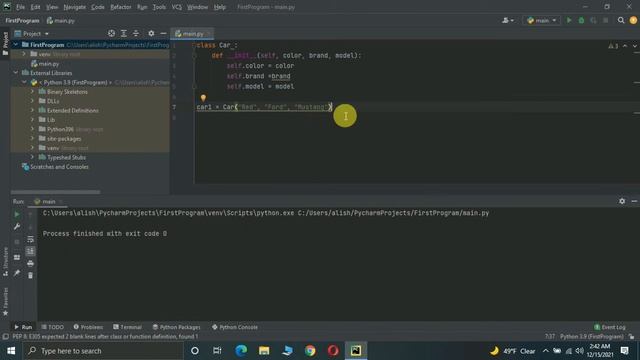Screen dimensions: 640x360
Task: Go to next highlighted error arrow
Action: click(634, 46)
